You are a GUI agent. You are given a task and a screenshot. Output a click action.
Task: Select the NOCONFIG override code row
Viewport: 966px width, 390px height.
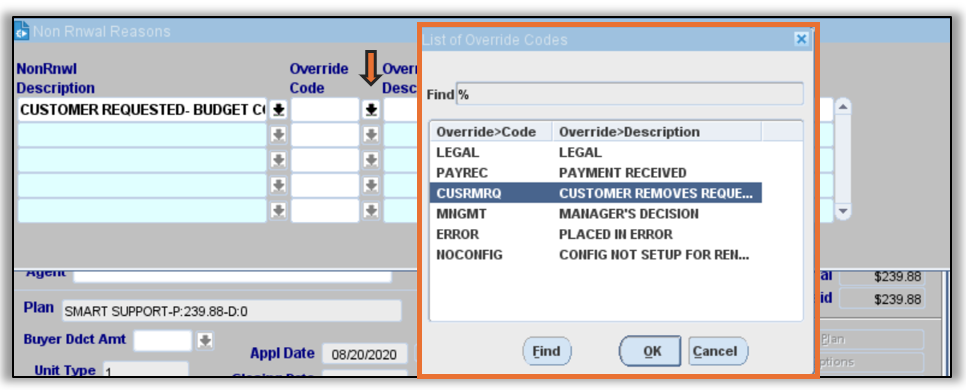(x=596, y=254)
